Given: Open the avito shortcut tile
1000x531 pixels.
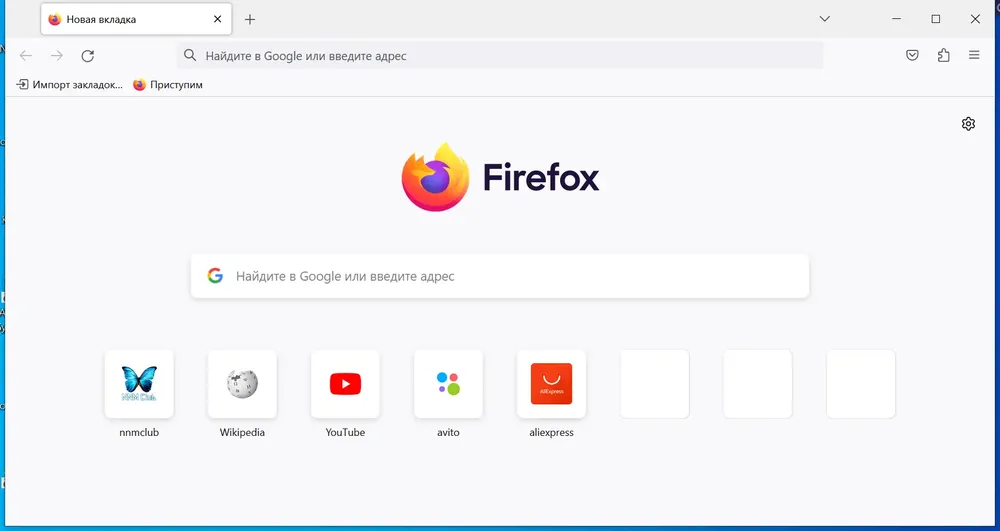Looking at the screenshot, I should click(448, 384).
